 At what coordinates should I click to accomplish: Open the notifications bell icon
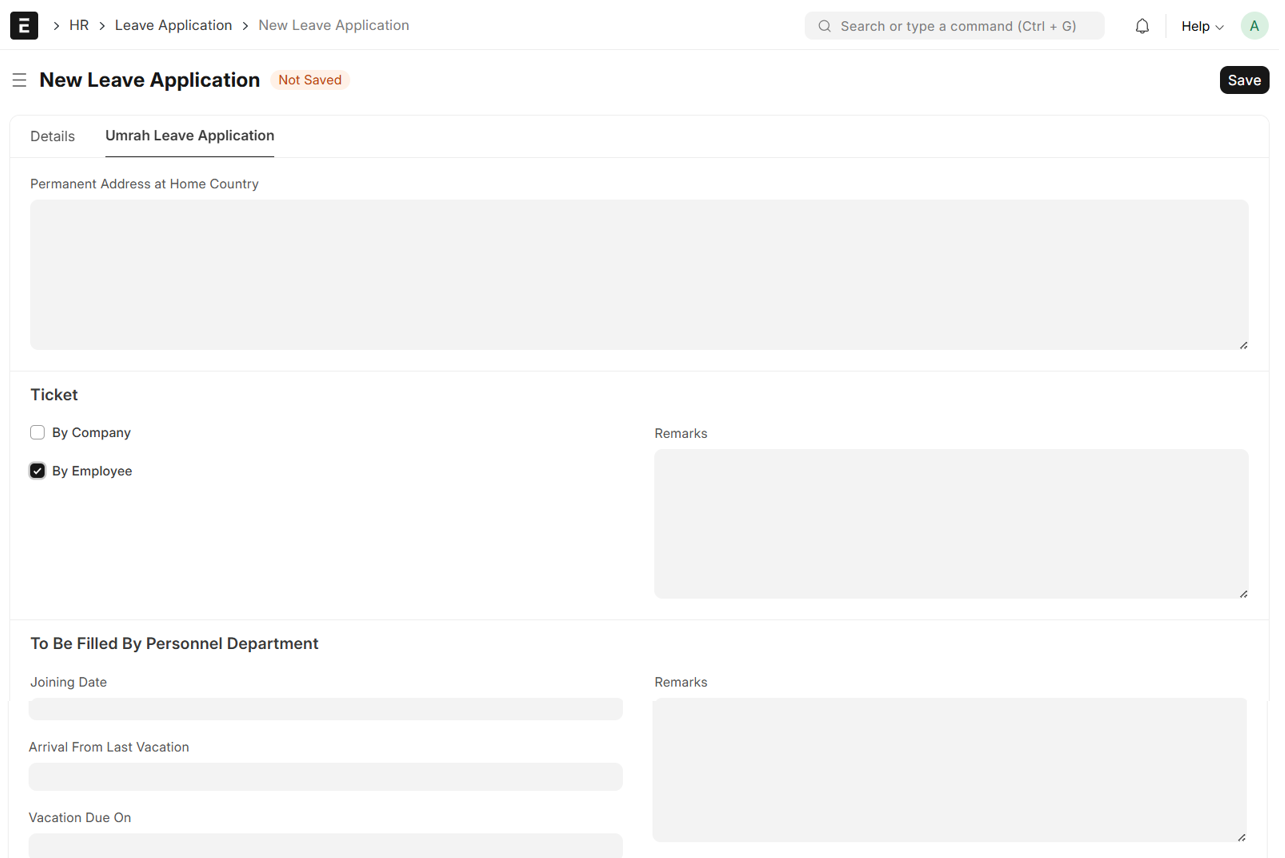[1142, 26]
